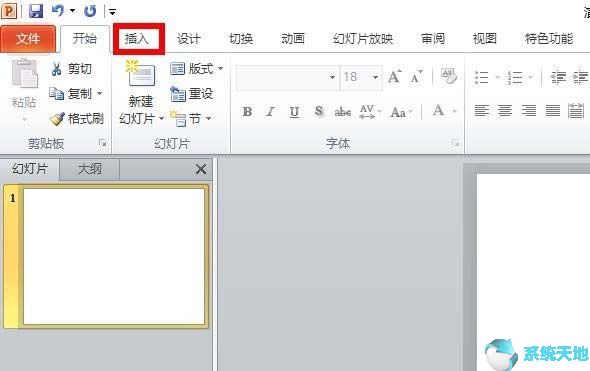The width and height of the screenshot is (590, 371).
Task: Switch to the 切换 tab
Action: pyautogui.click(x=241, y=38)
